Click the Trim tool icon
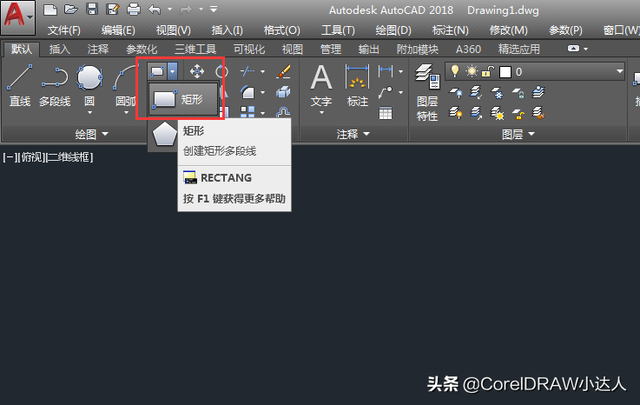The height and width of the screenshot is (405, 640). (x=248, y=71)
